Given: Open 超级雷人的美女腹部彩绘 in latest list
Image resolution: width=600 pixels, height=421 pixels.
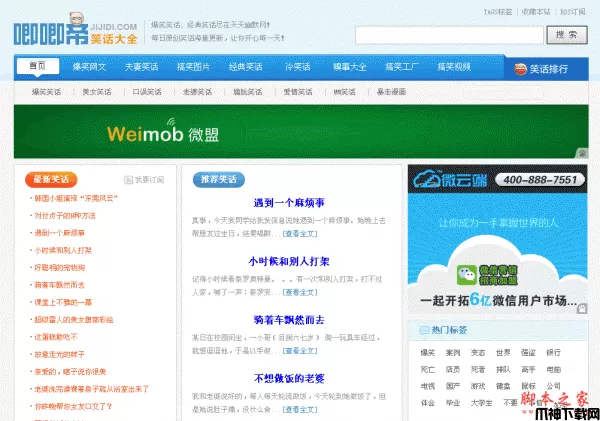Looking at the screenshot, I should 74,320.
